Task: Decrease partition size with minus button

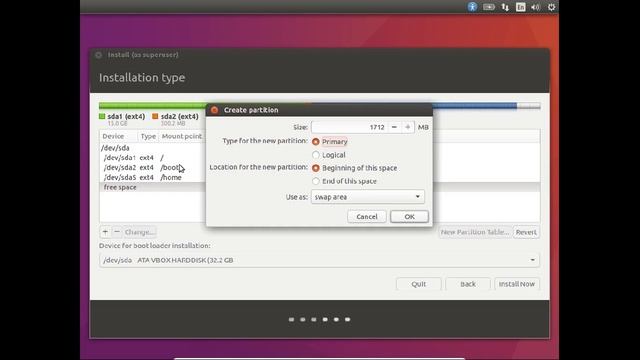Action: [x=394, y=127]
